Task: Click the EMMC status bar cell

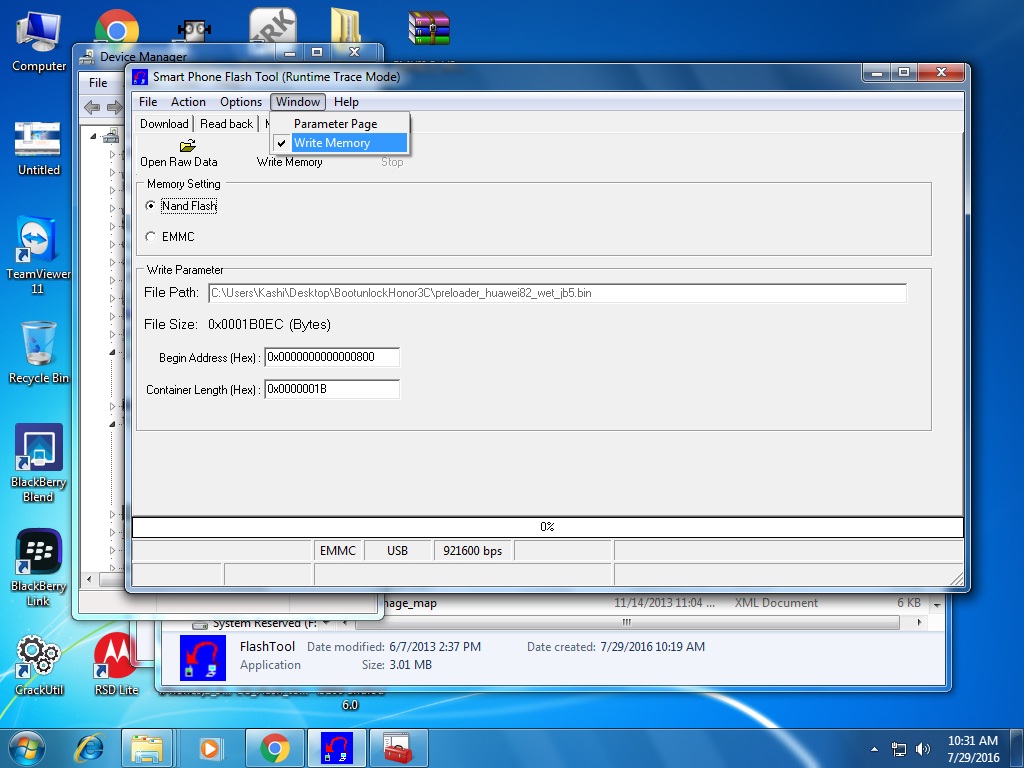Action: (x=338, y=551)
